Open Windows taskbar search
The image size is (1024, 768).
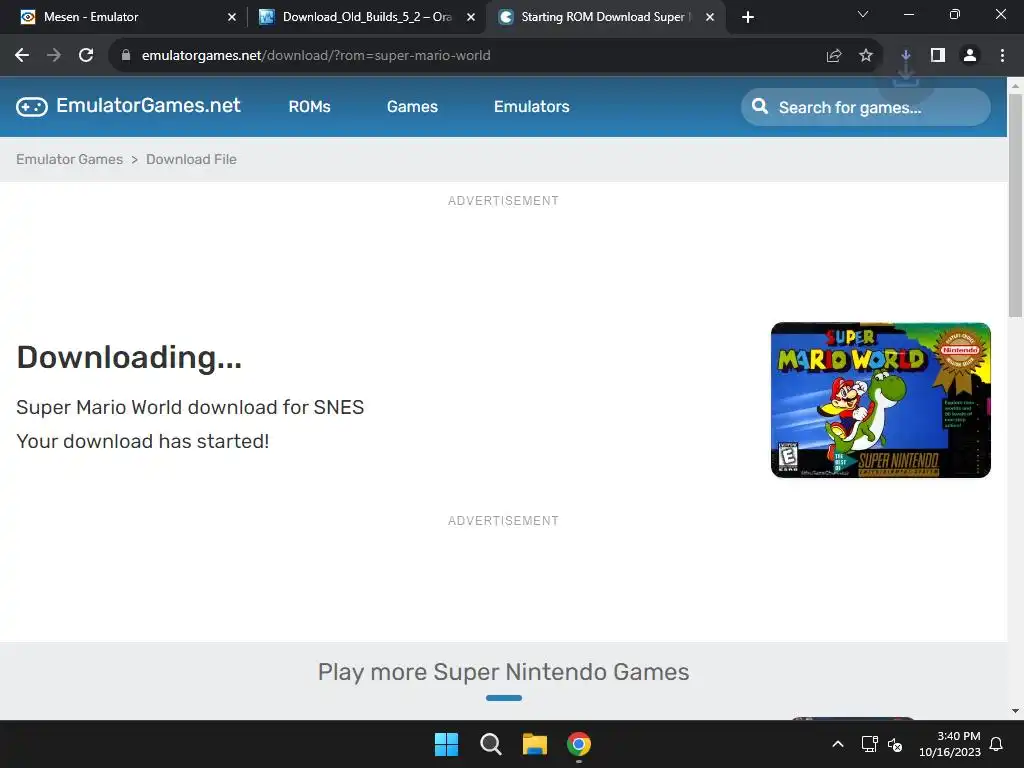tap(490, 744)
